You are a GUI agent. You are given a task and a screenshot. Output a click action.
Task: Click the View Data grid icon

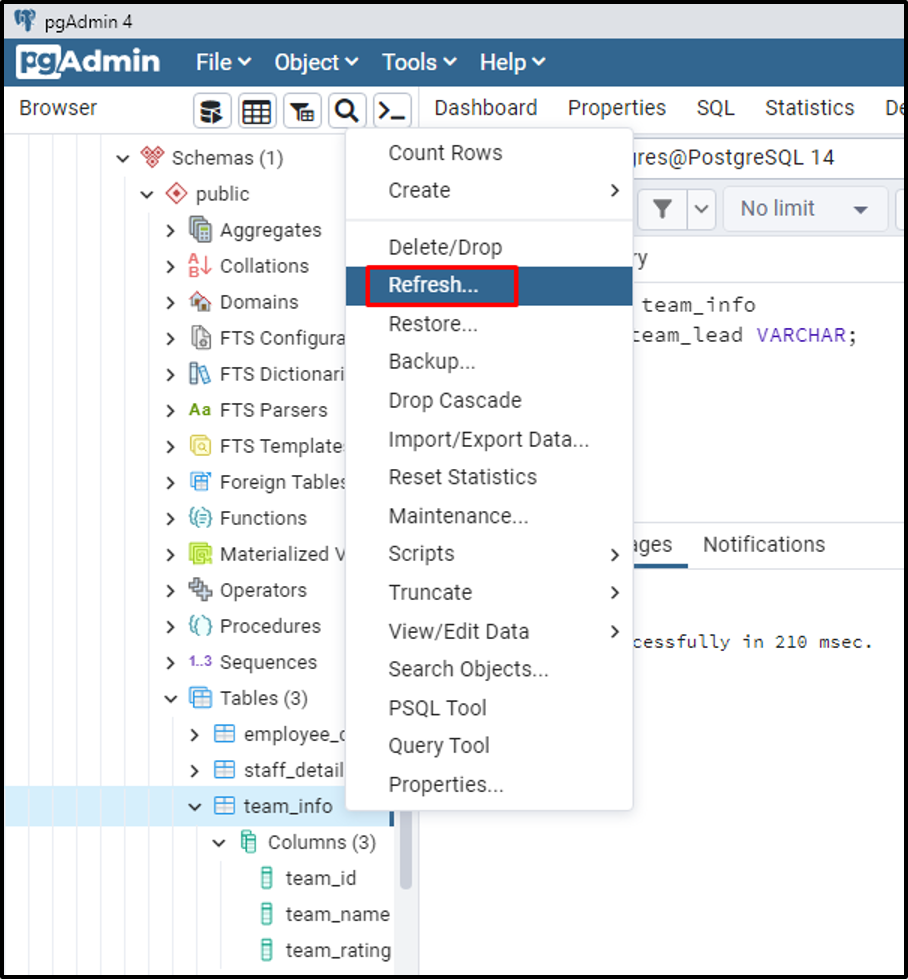[x=257, y=110]
